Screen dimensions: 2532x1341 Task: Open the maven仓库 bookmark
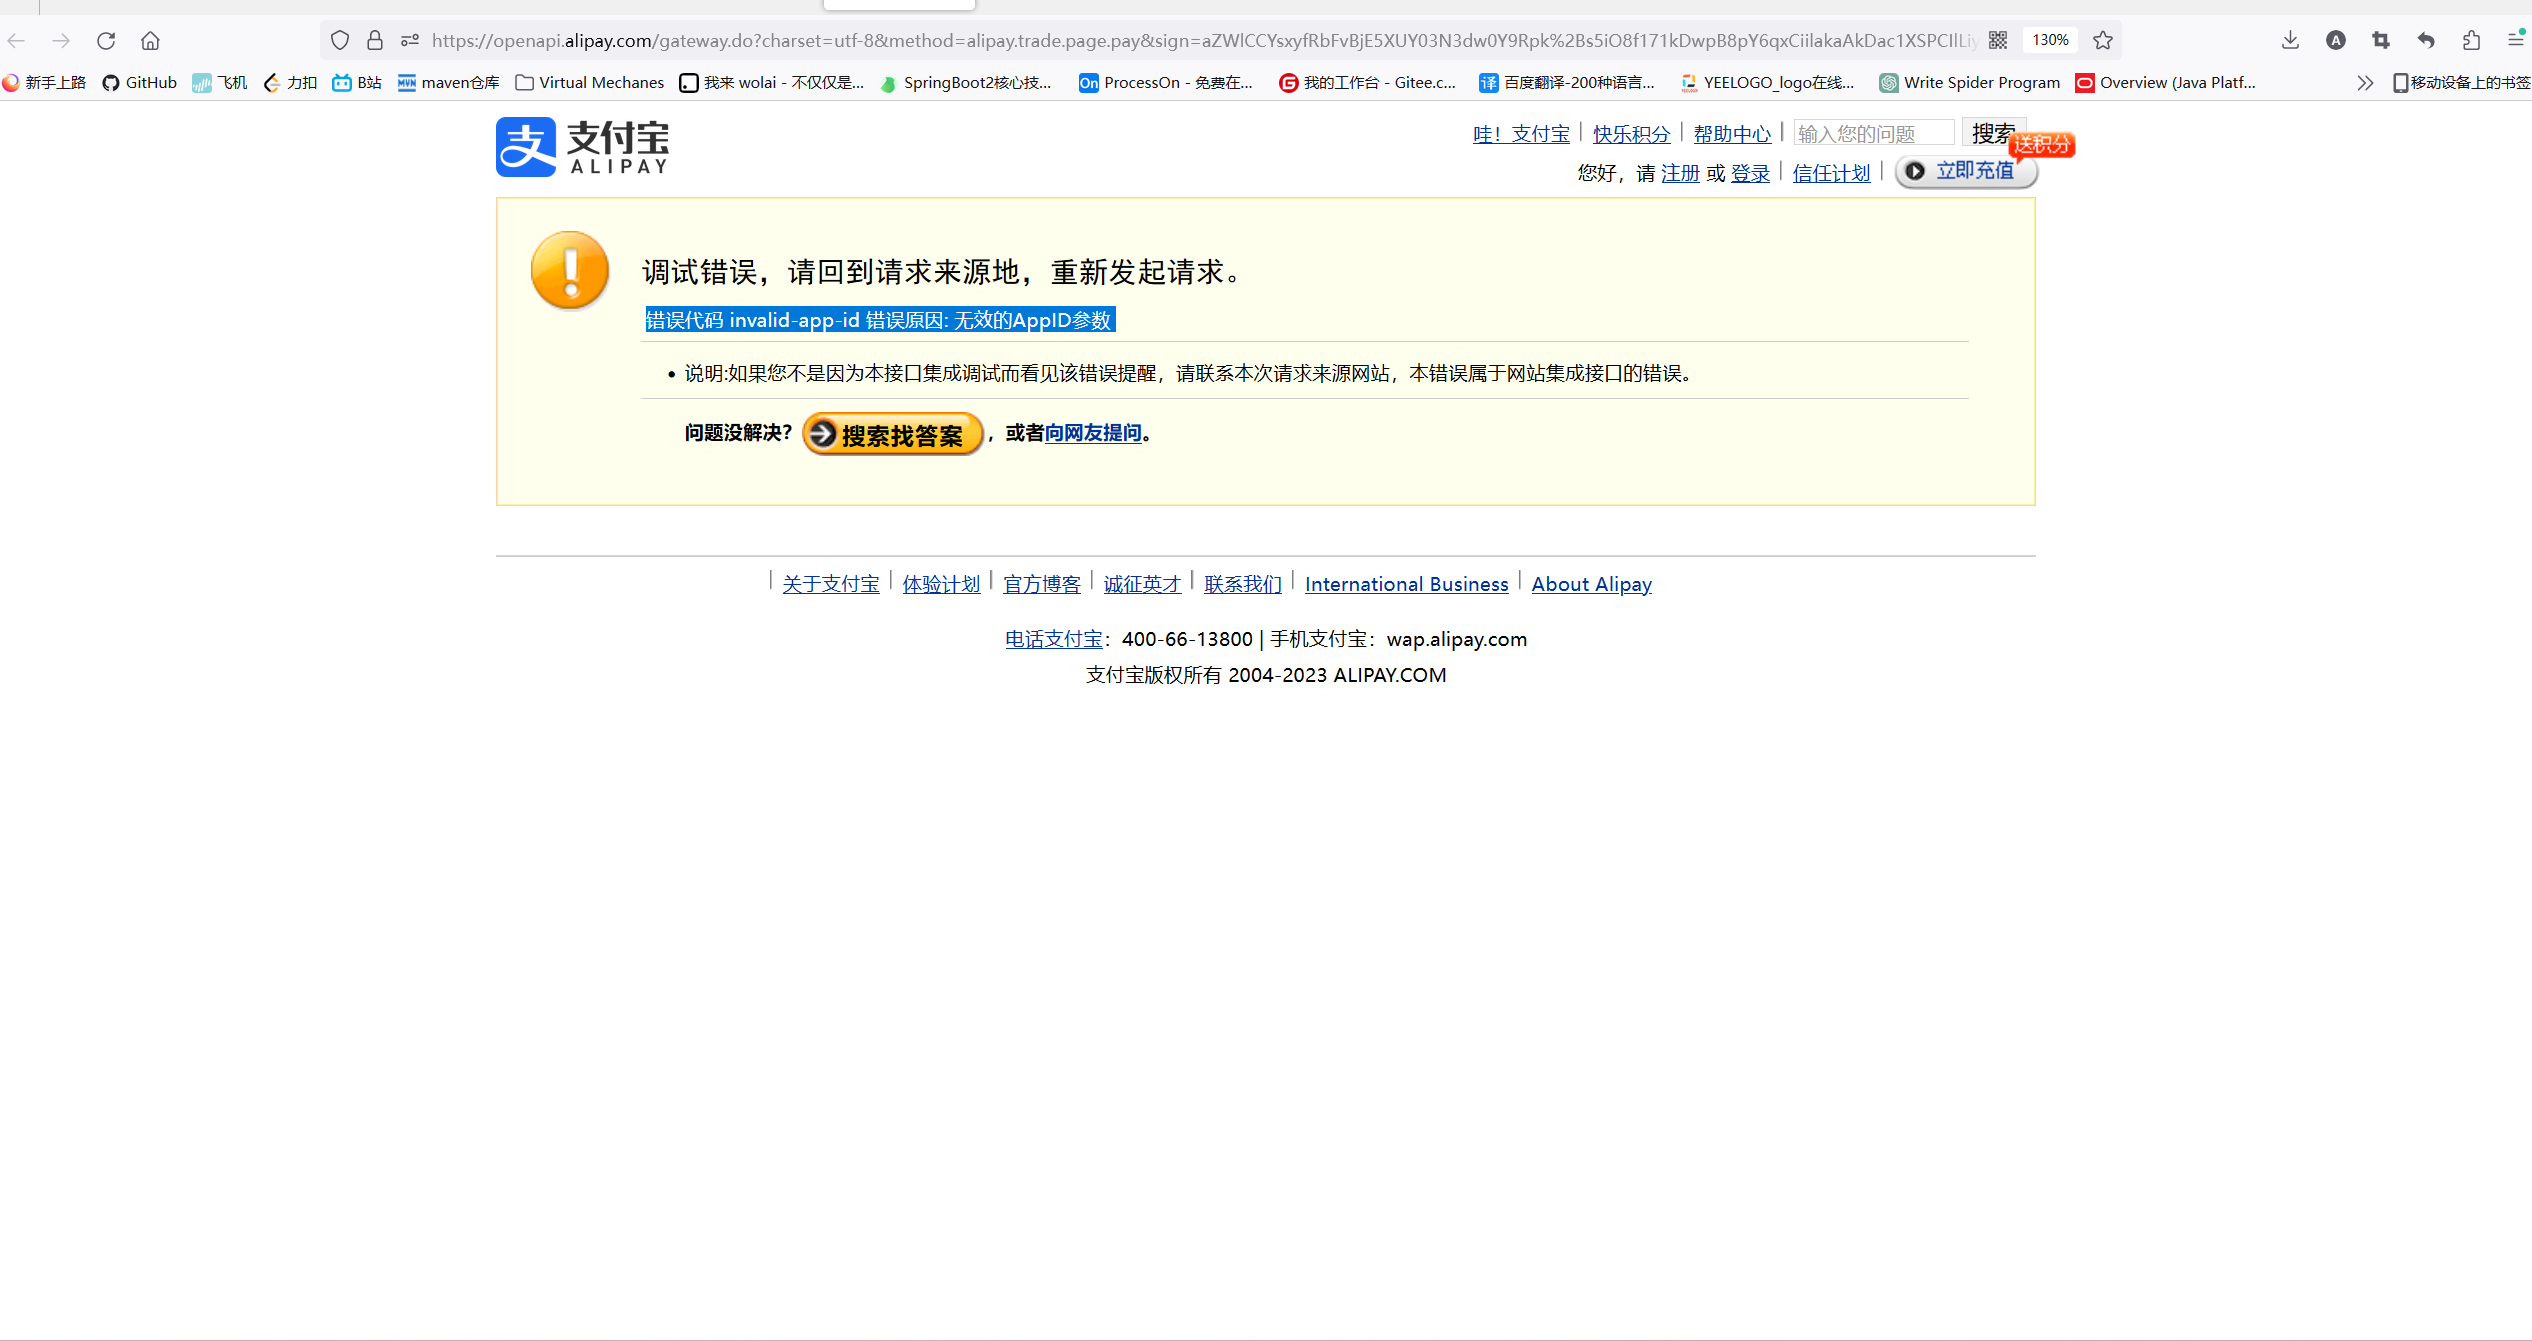448,83
